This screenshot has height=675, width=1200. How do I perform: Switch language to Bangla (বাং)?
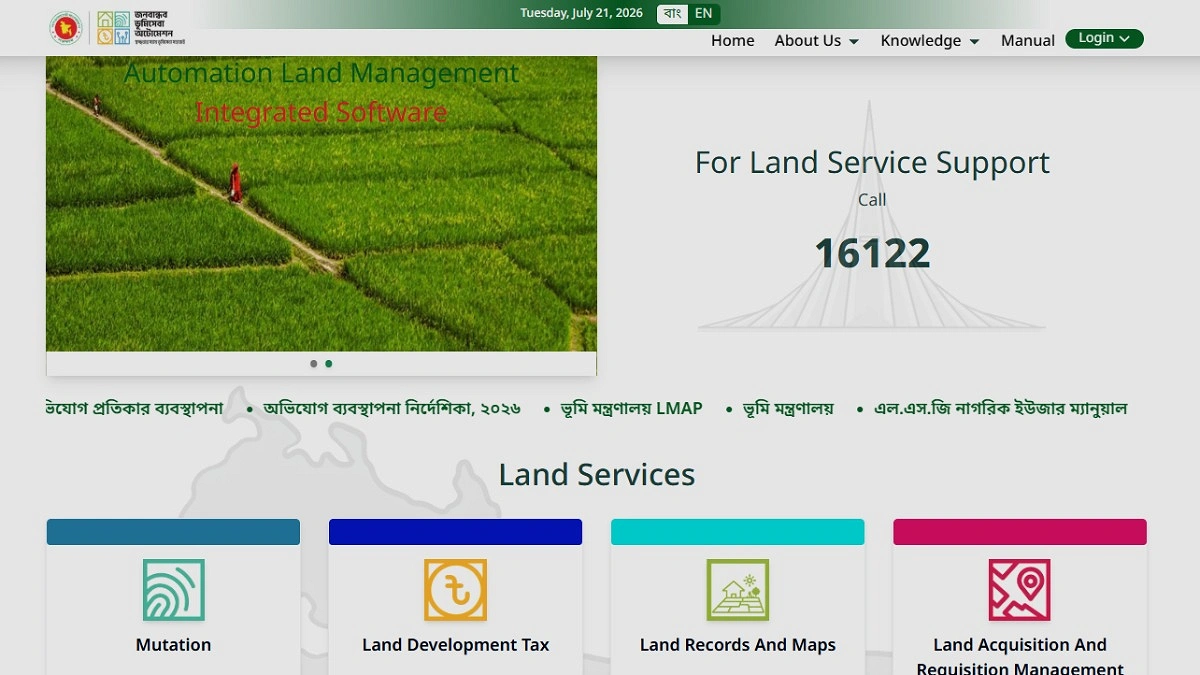pyautogui.click(x=673, y=14)
